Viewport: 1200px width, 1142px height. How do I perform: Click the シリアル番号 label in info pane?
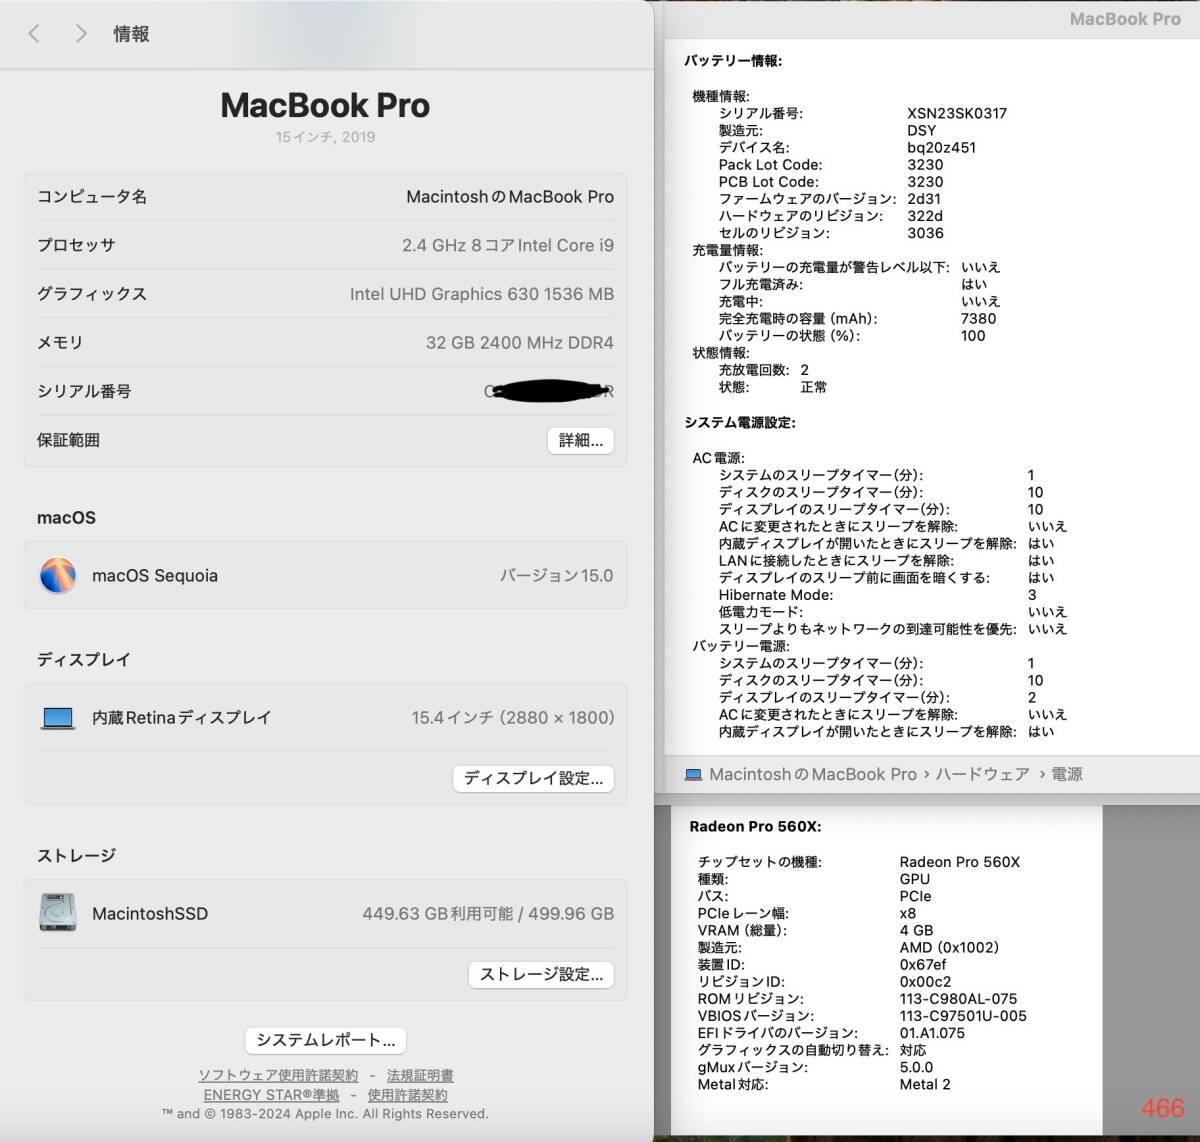click(84, 391)
